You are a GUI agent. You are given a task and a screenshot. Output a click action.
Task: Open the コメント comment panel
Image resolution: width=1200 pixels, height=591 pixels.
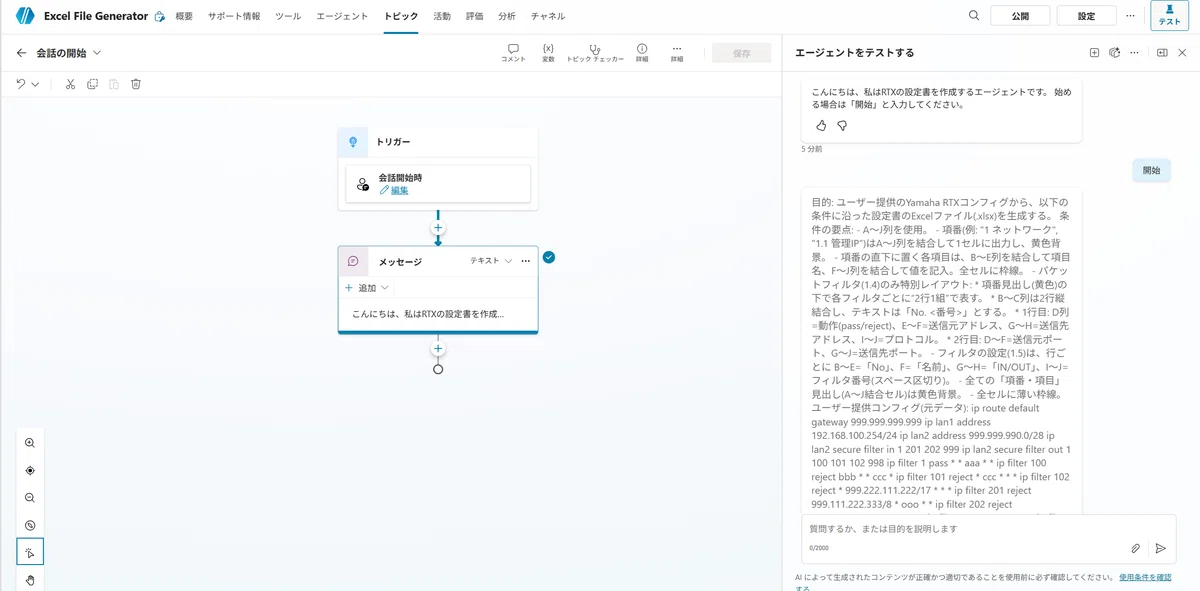(513, 52)
